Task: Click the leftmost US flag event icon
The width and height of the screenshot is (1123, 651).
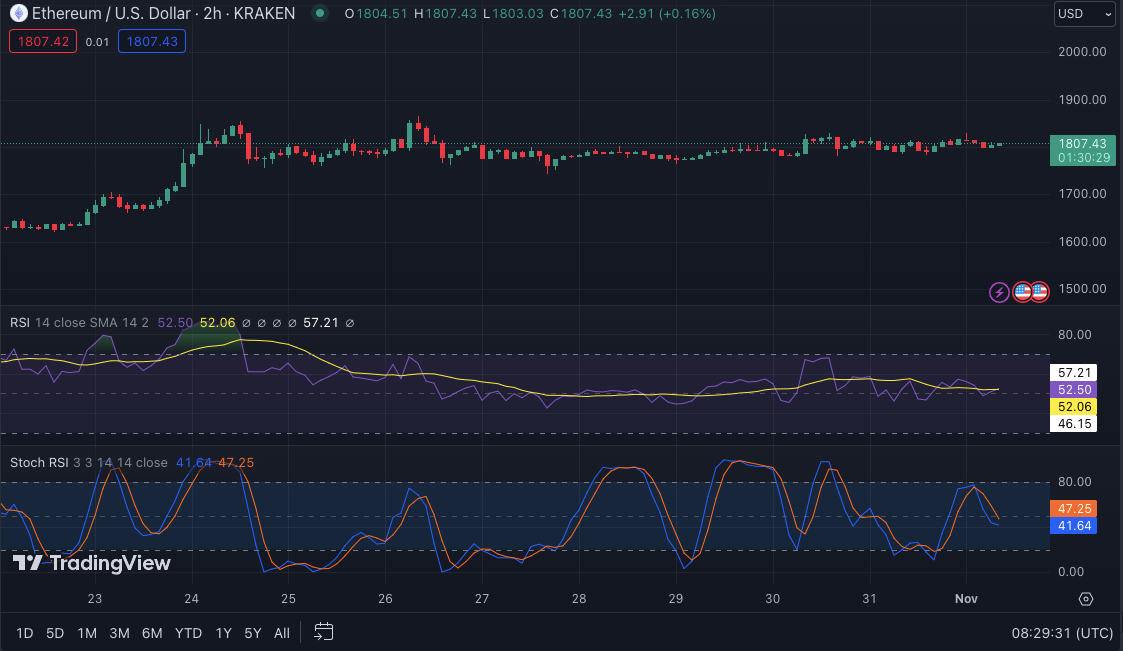Action: [x=1022, y=292]
